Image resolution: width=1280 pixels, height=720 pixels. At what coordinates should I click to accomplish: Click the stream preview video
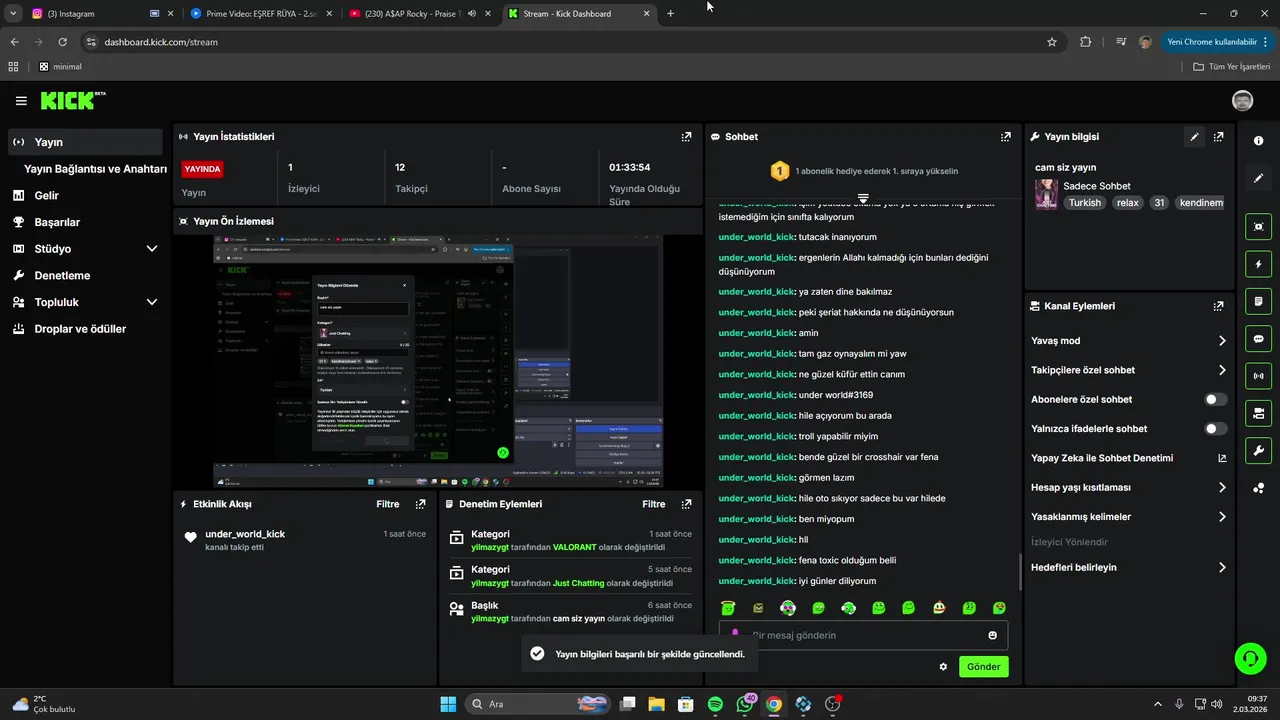coord(438,362)
